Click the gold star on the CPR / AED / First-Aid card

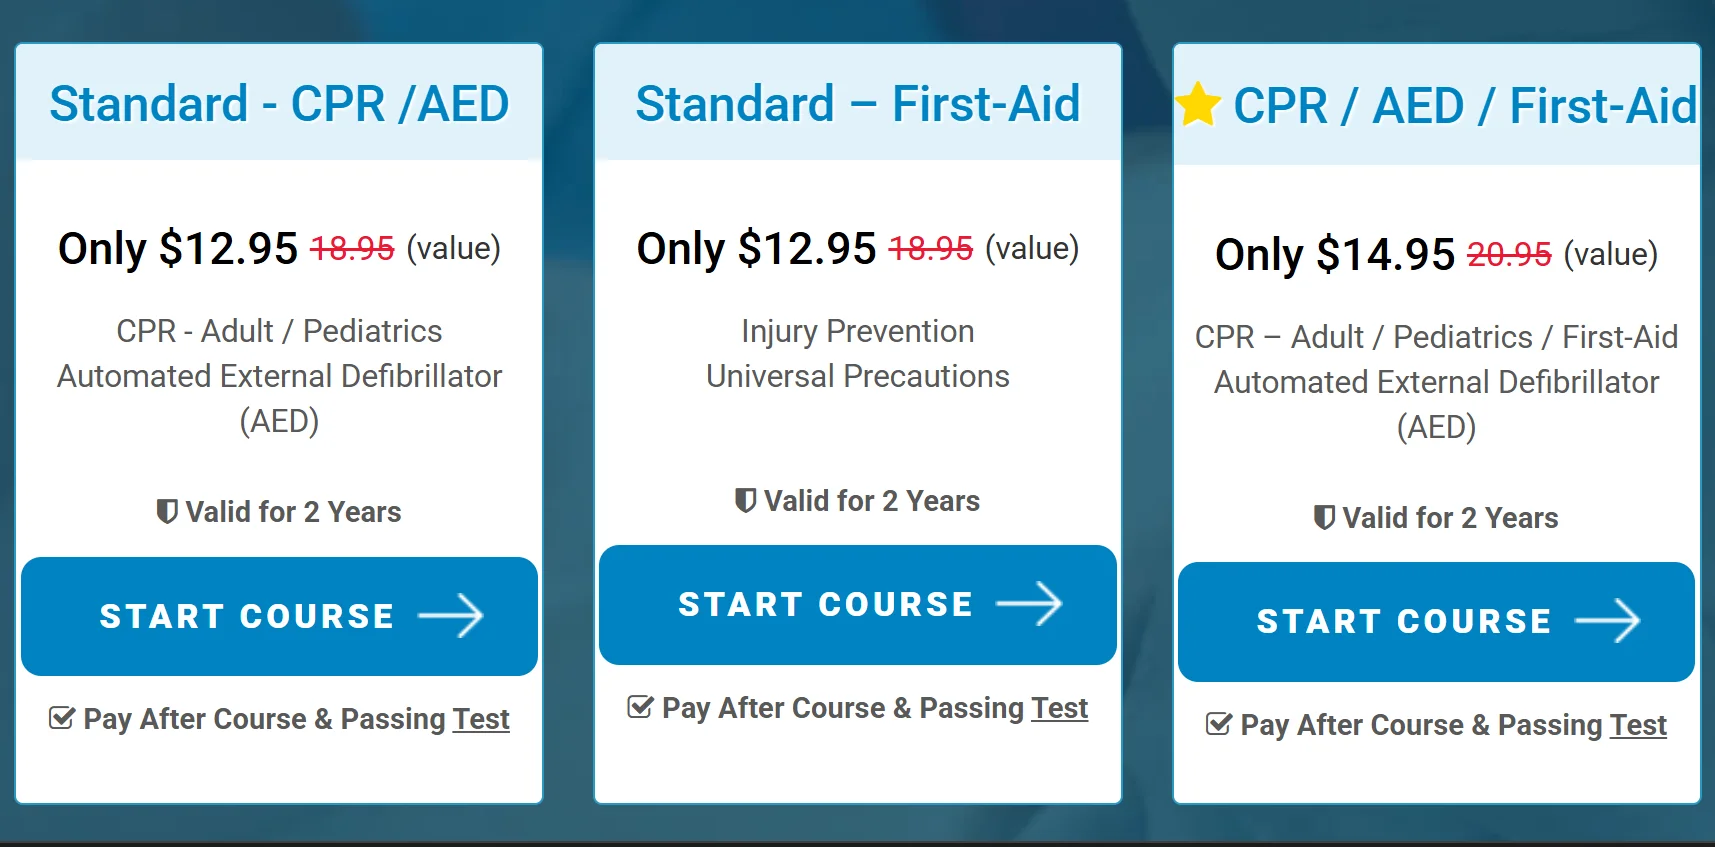(x=1198, y=105)
